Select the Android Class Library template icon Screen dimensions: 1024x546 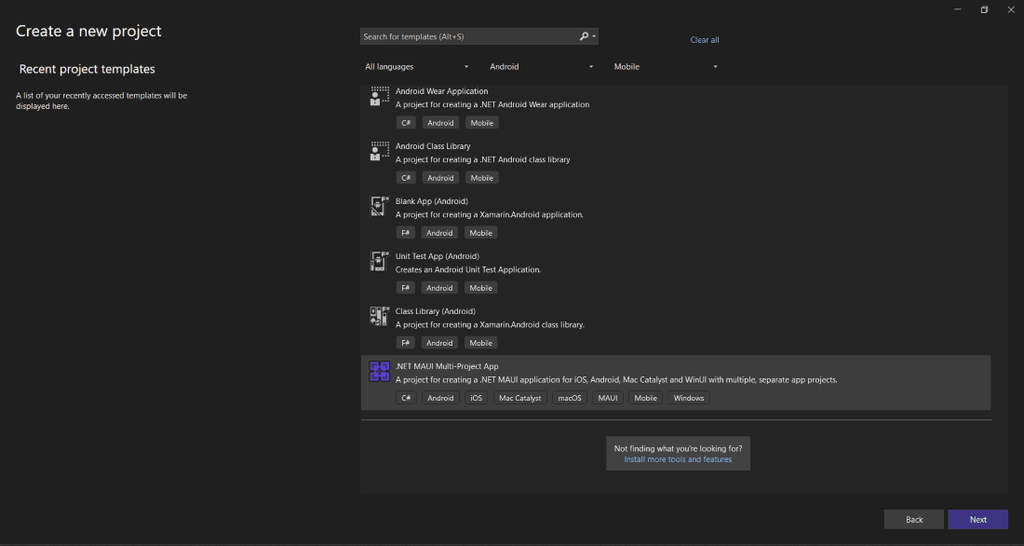tap(379, 151)
